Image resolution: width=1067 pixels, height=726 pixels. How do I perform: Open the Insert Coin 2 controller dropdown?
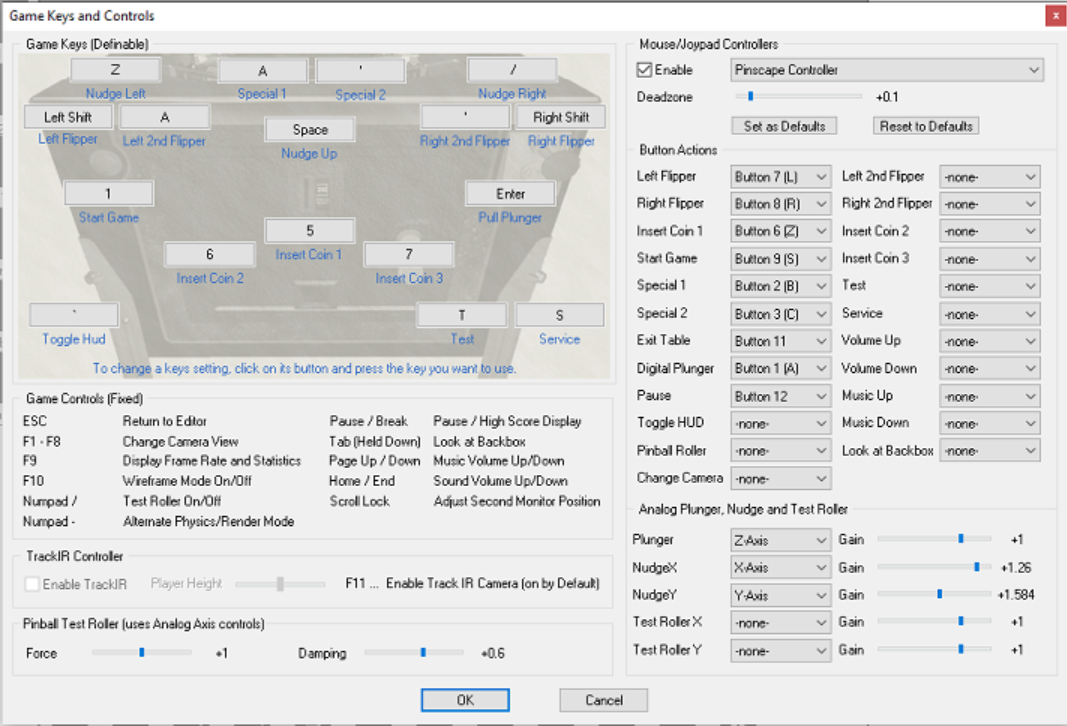pos(989,231)
